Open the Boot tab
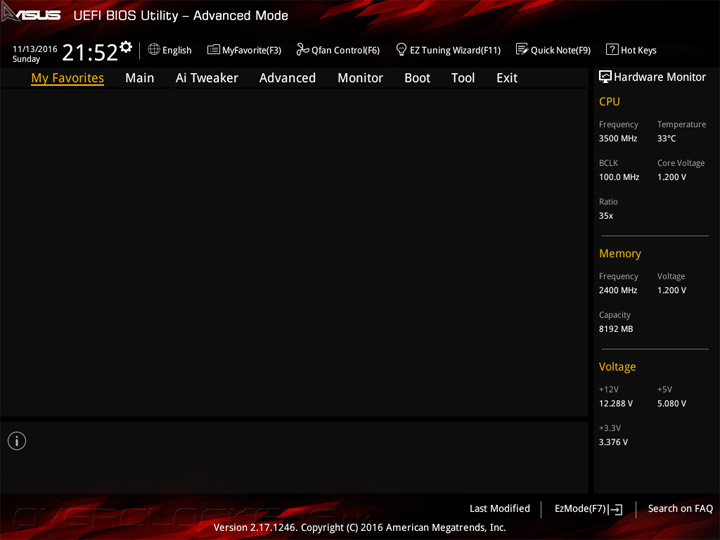 417,78
